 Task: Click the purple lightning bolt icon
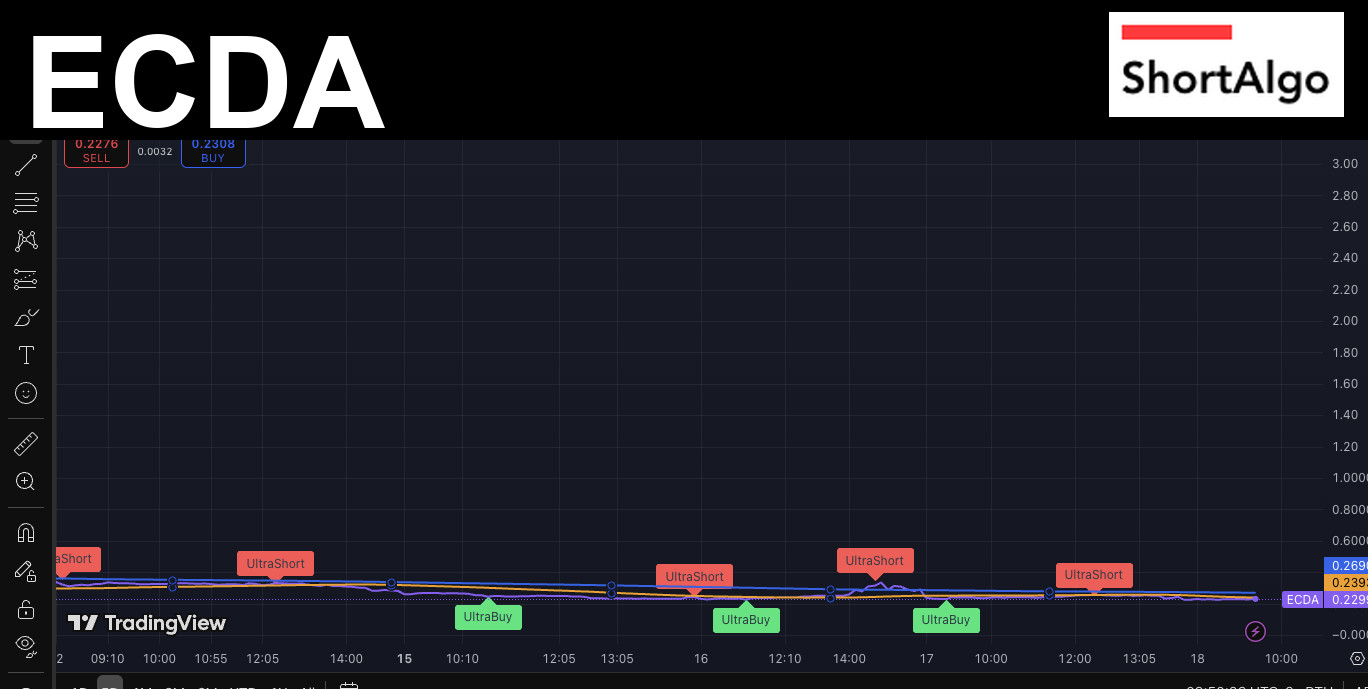(x=1256, y=631)
